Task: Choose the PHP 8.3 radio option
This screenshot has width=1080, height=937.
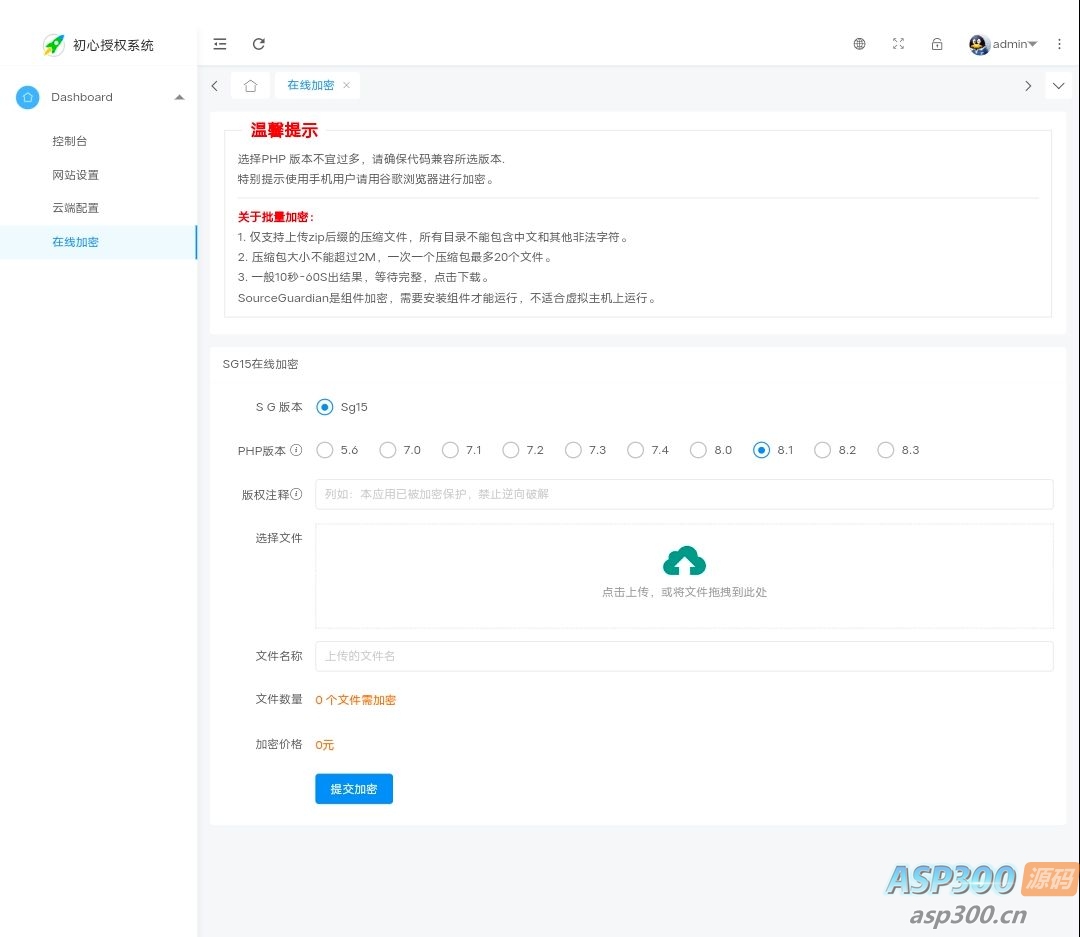Action: tap(885, 450)
